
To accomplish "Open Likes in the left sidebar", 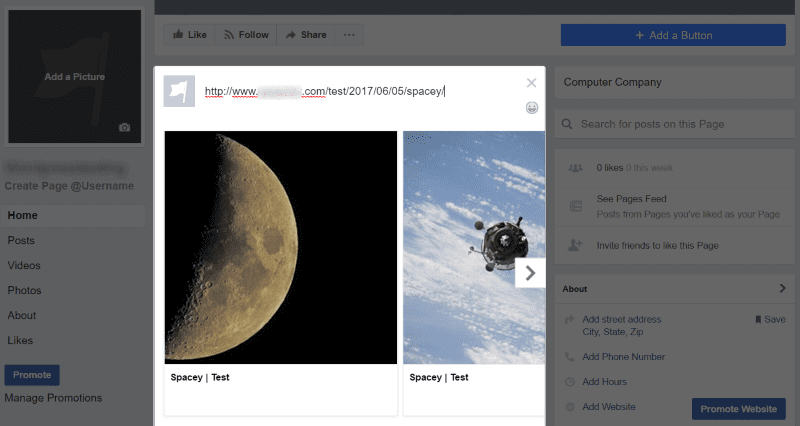I will [x=20, y=340].
